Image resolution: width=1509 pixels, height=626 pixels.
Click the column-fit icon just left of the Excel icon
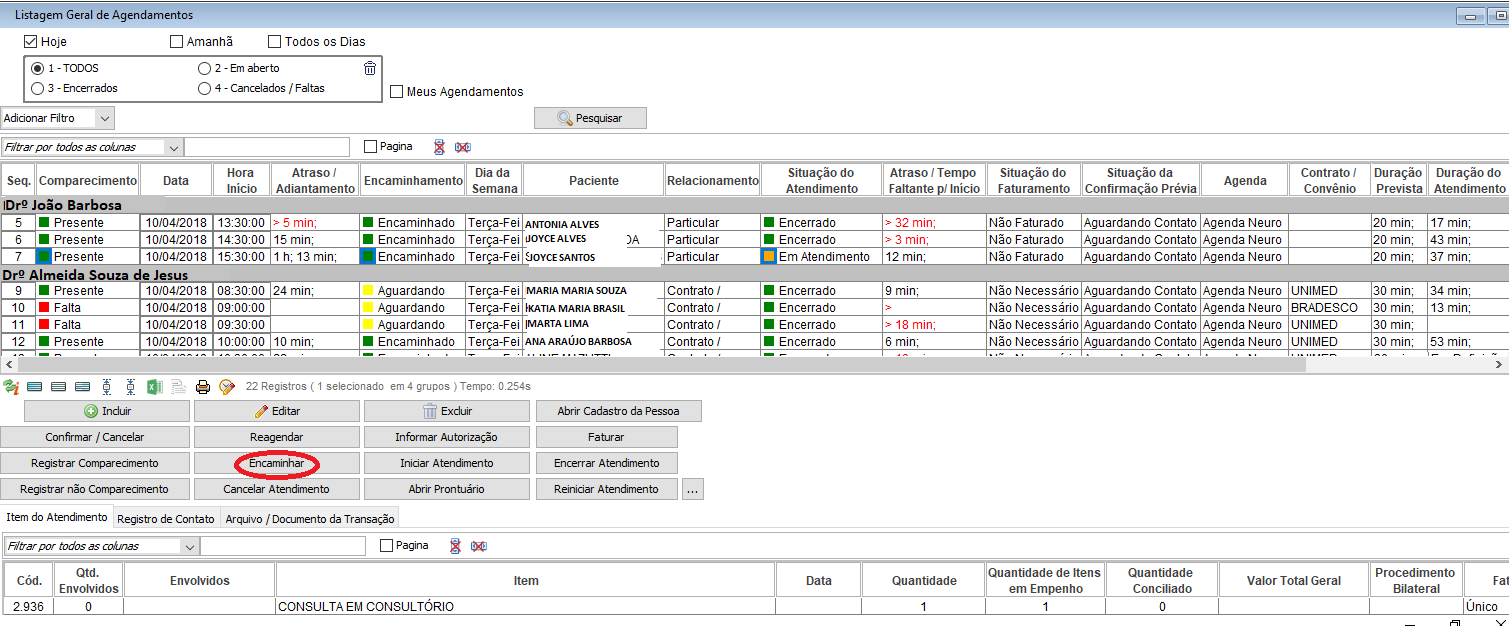click(131, 387)
